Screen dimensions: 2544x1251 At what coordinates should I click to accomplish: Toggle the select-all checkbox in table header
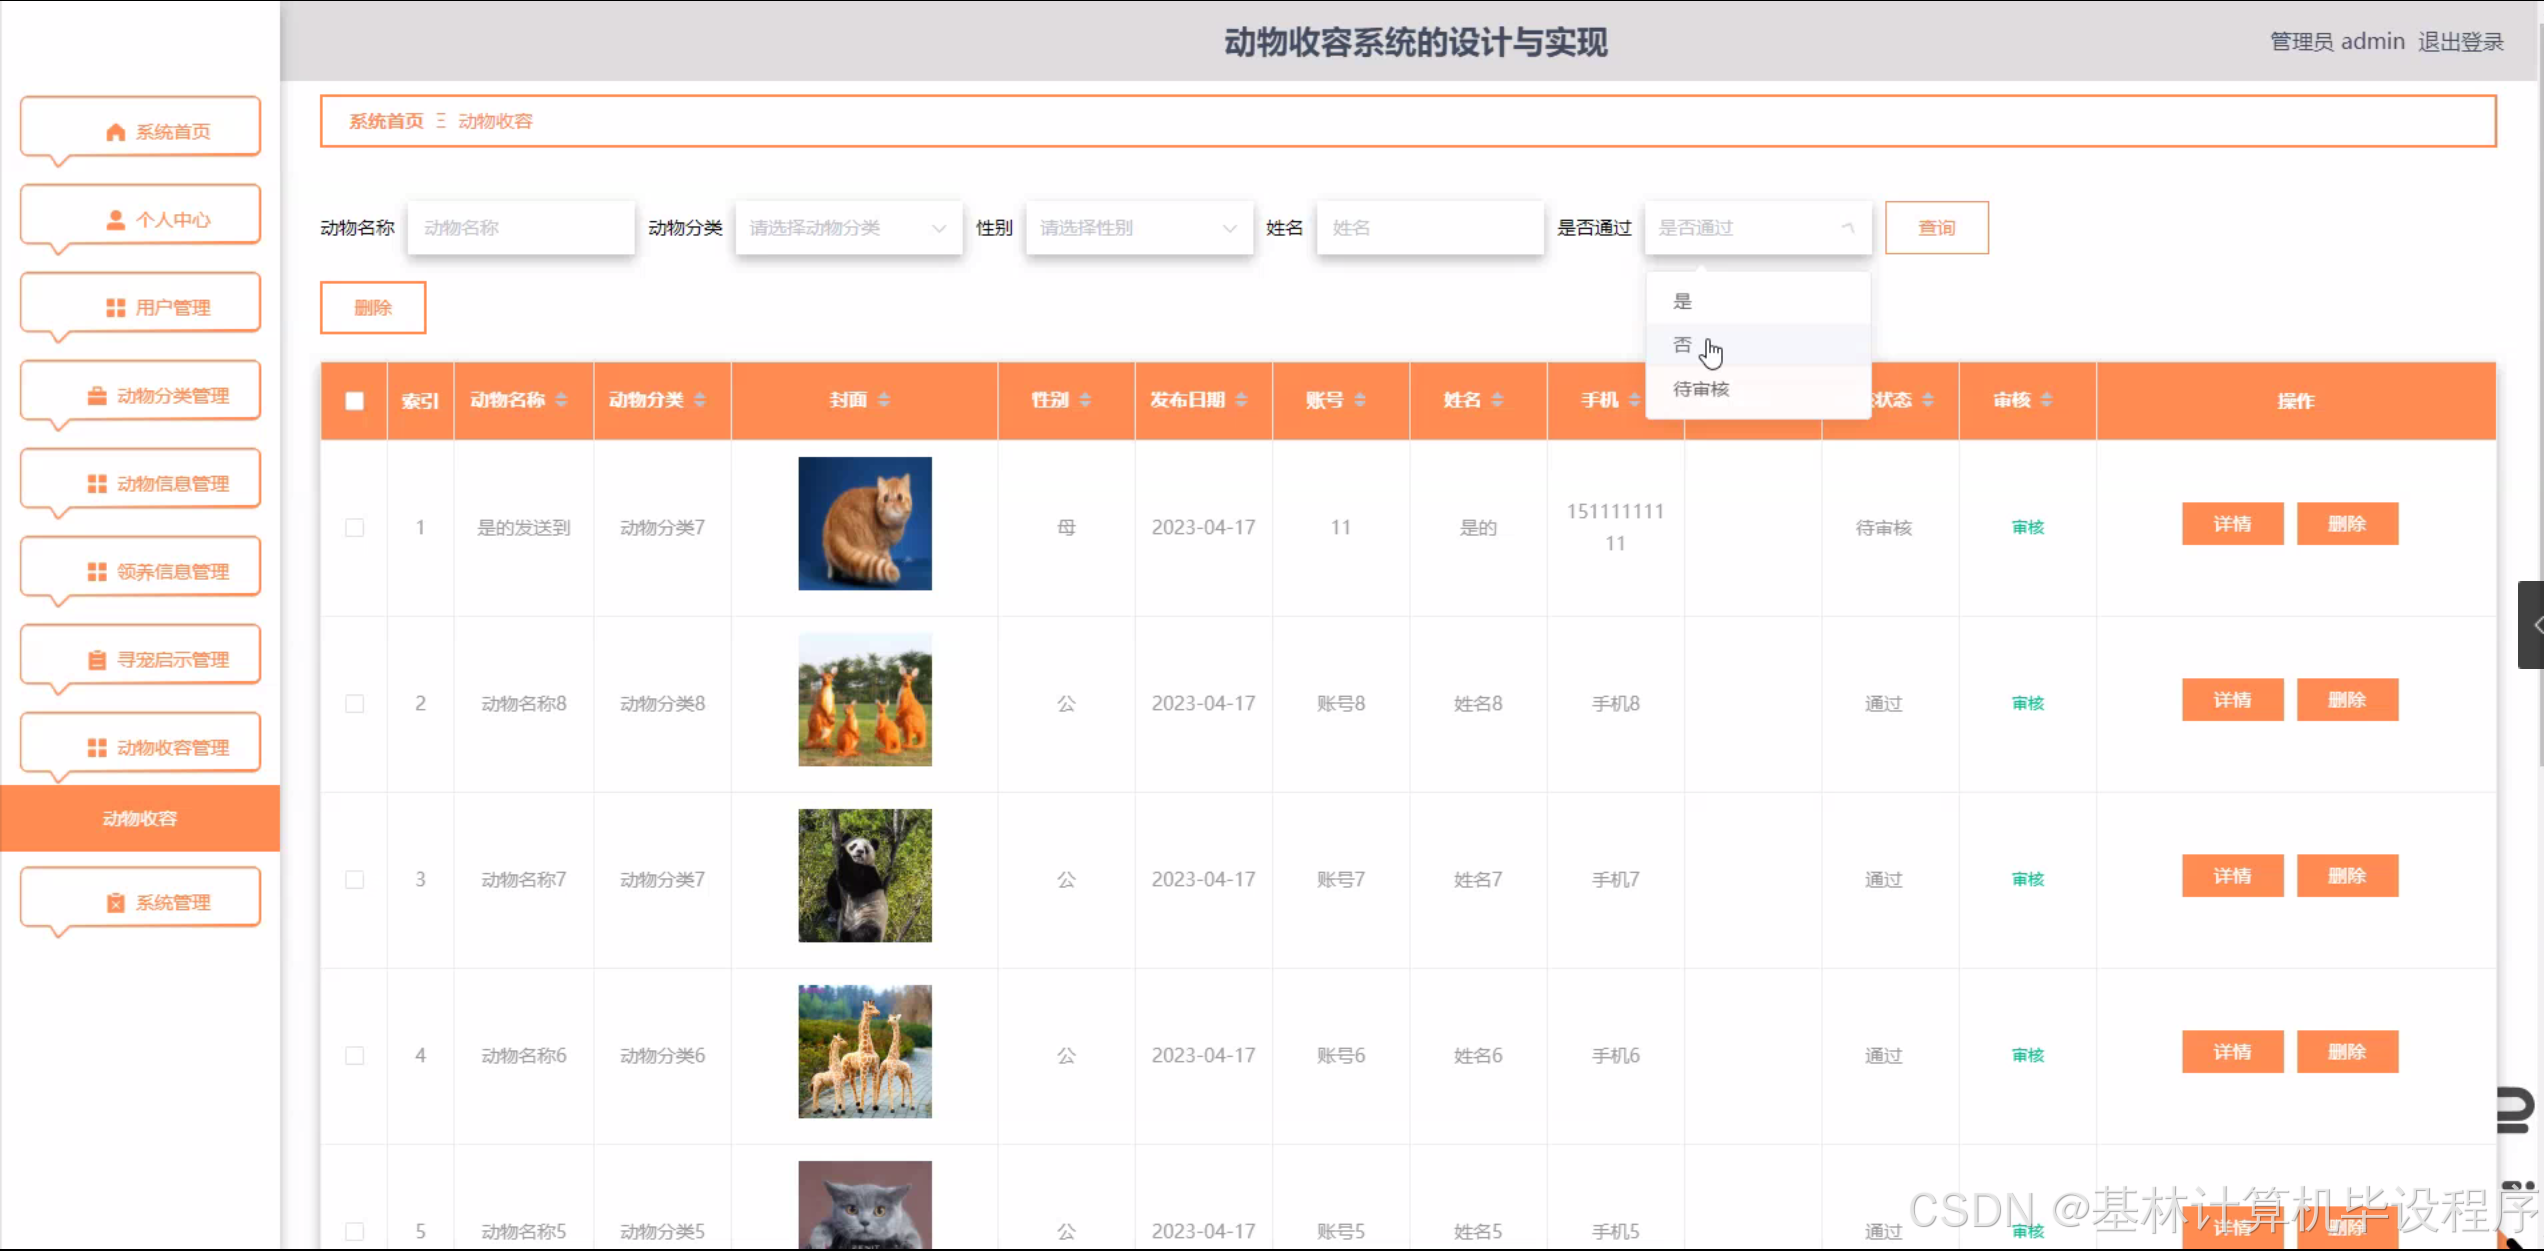(354, 401)
